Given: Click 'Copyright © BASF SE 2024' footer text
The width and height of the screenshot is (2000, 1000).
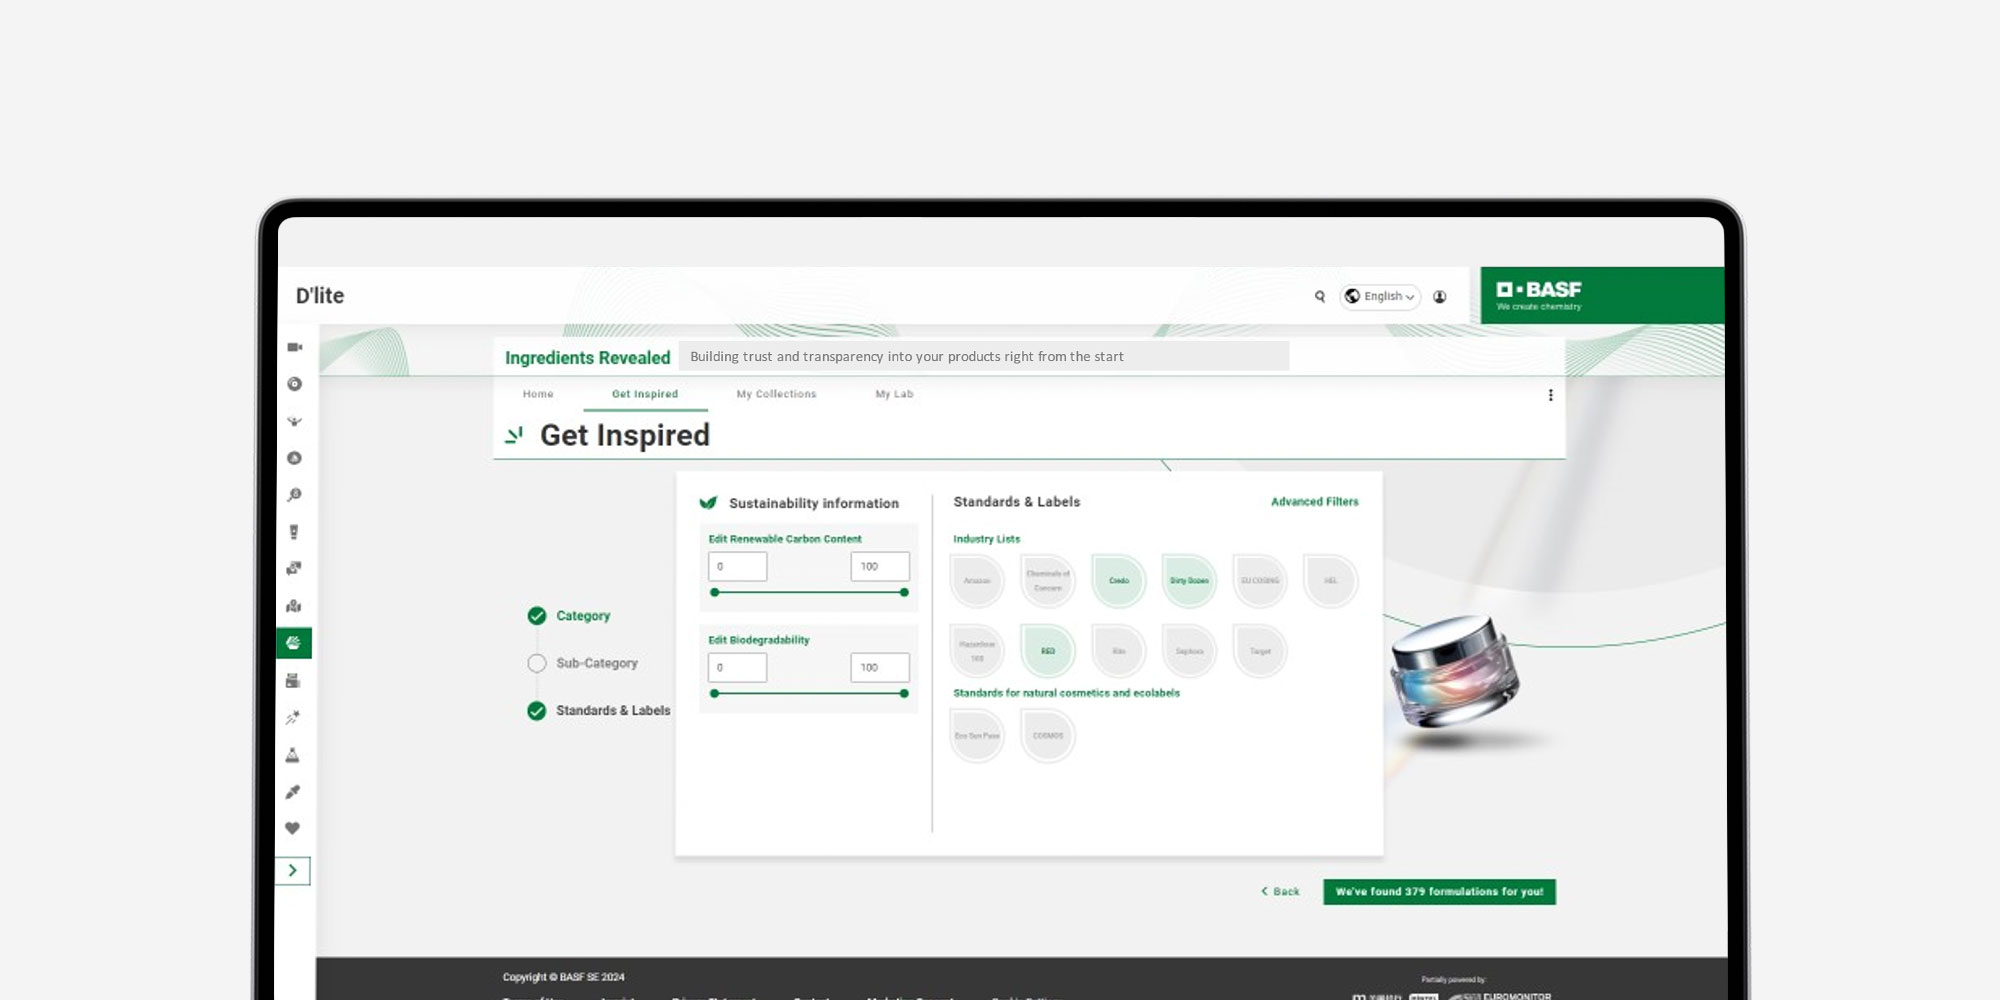Looking at the screenshot, I should click(x=564, y=977).
